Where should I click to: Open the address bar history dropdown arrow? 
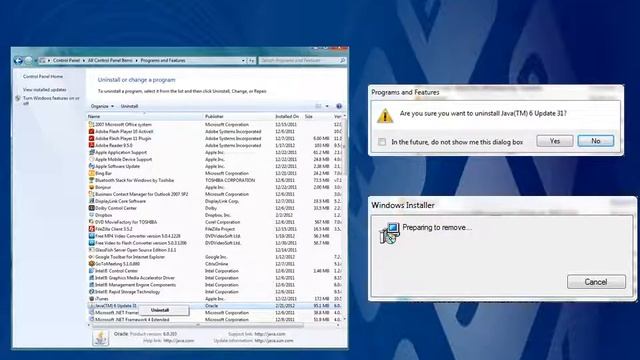point(243,60)
